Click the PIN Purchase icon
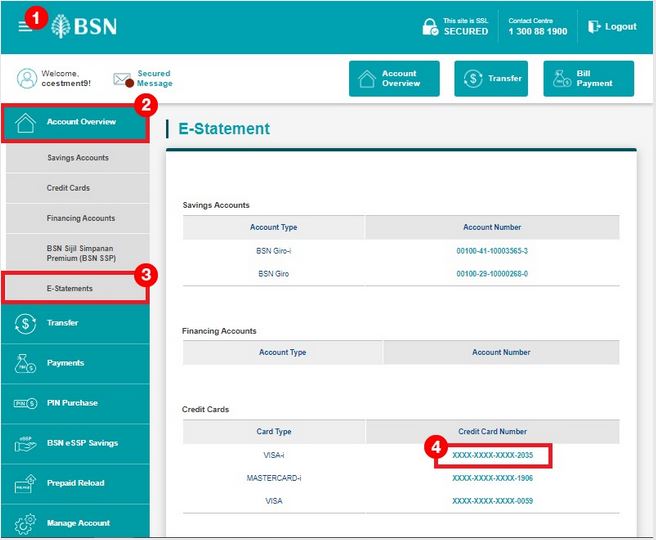Viewport: 656px width, 540px height. coord(25,403)
